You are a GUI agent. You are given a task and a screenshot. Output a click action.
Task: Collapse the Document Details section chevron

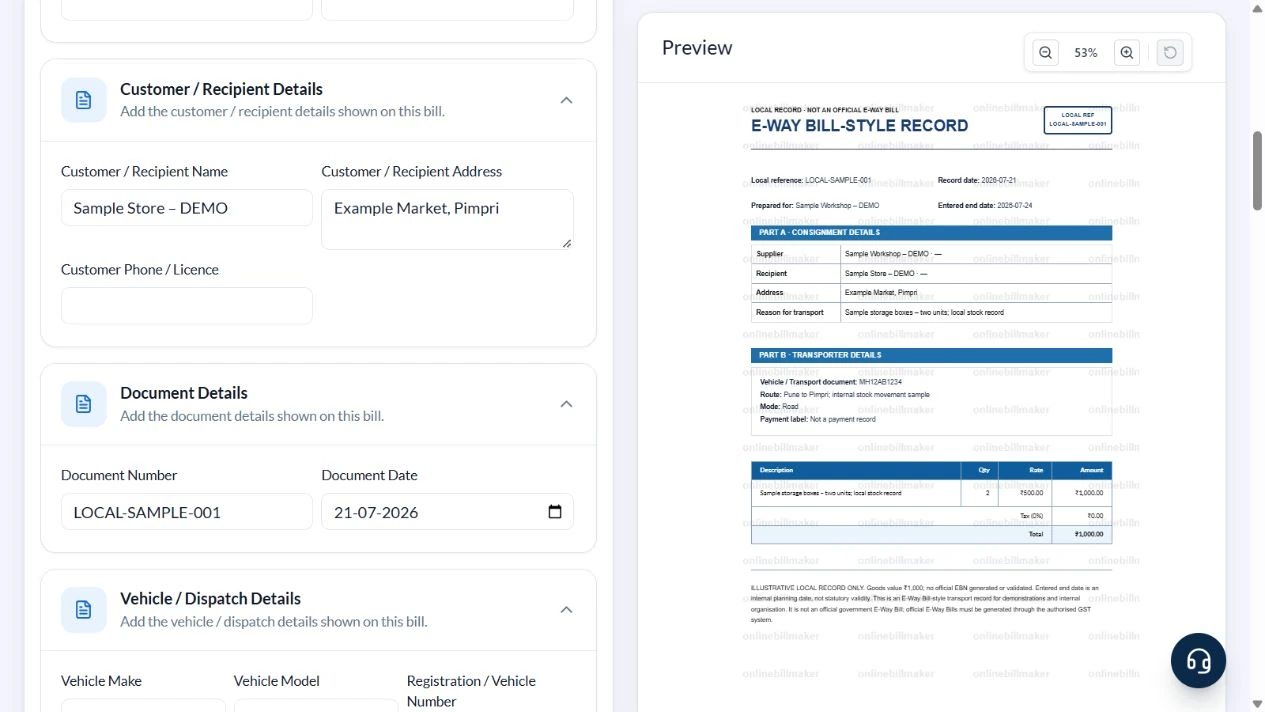click(x=566, y=404)
